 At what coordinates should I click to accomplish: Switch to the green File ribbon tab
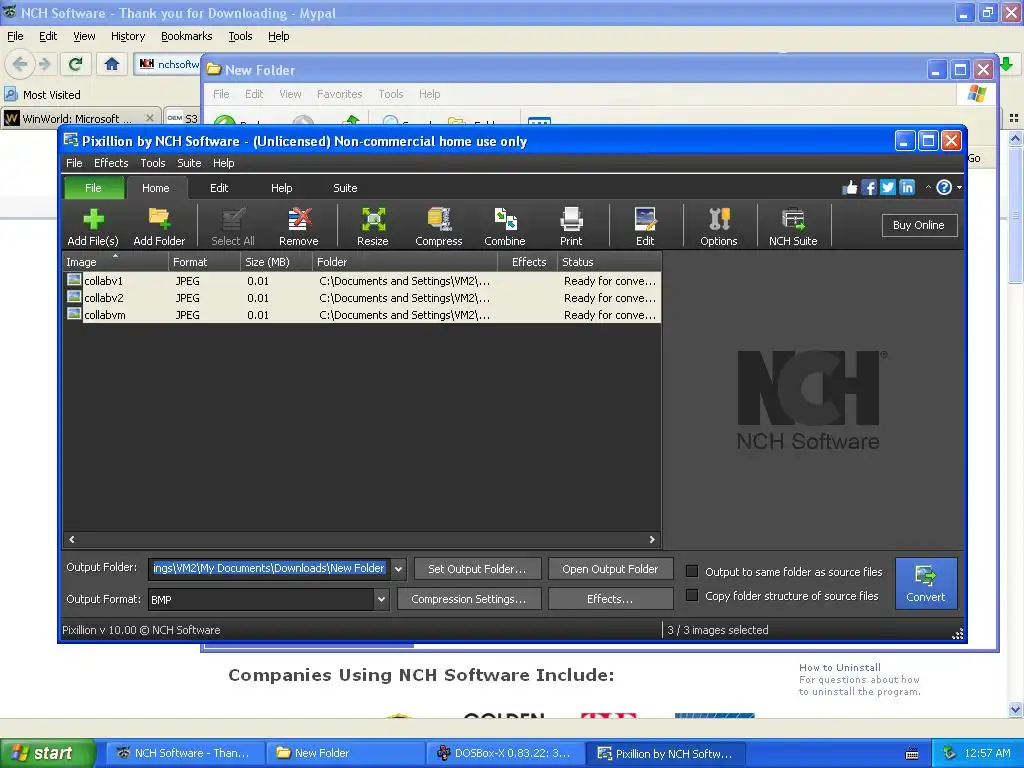pyautogui.click(x=93, y=188)
